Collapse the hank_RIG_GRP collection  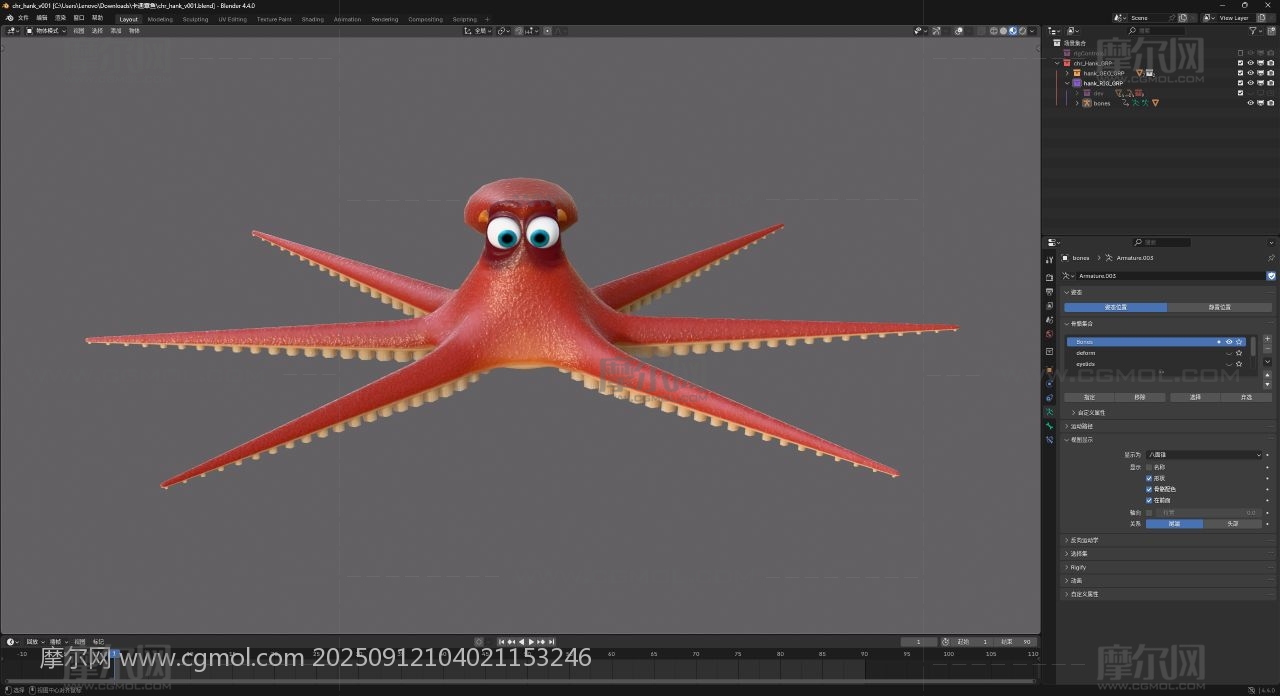[x=1067, y=83]
